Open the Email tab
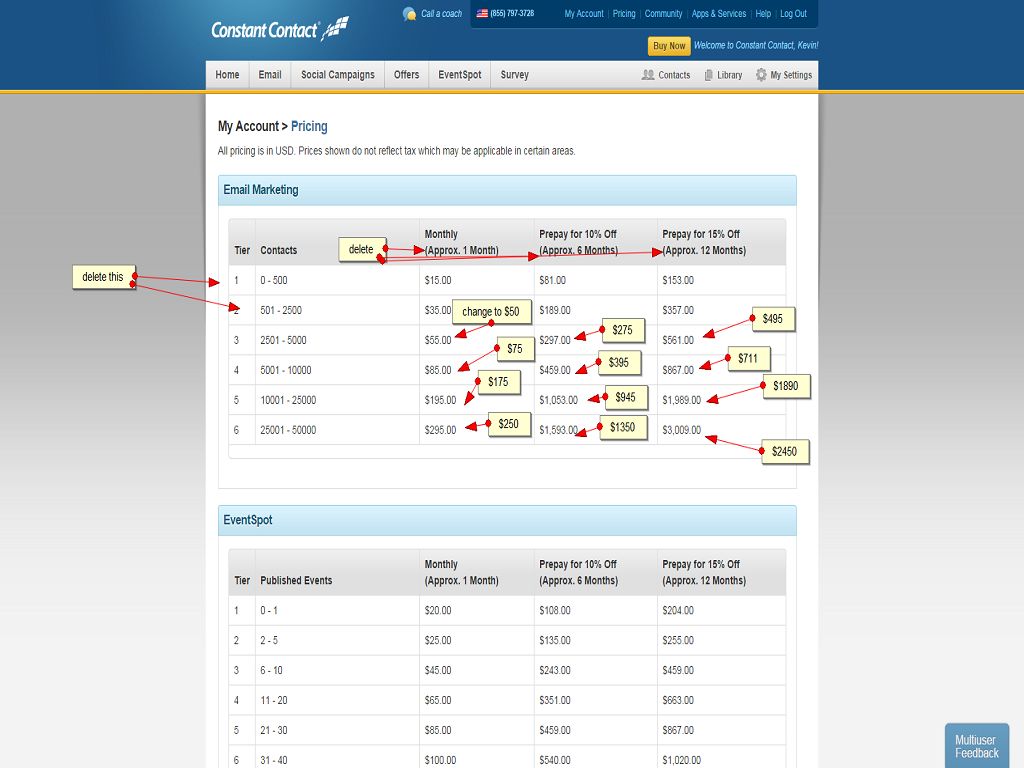The image size is (1024, 768). click(x=270, y=74)
